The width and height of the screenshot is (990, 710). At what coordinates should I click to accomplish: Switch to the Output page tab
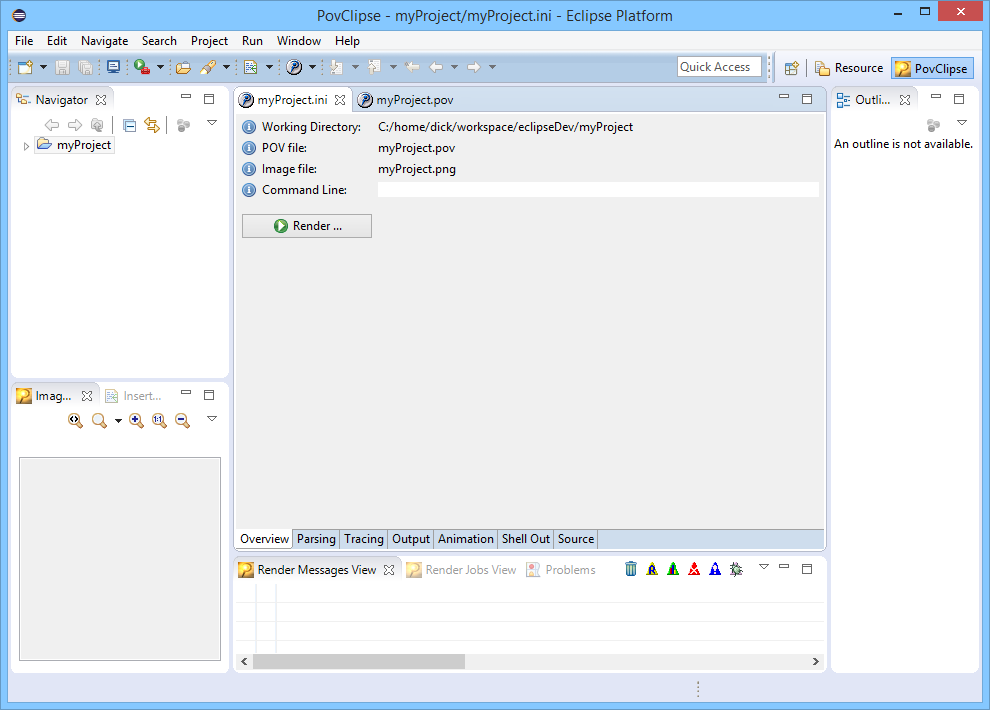pyautogui.click(x=411, y=539)
